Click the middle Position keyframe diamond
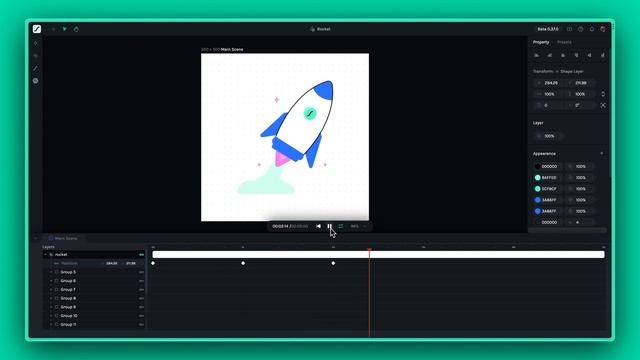 coord(243,263)
